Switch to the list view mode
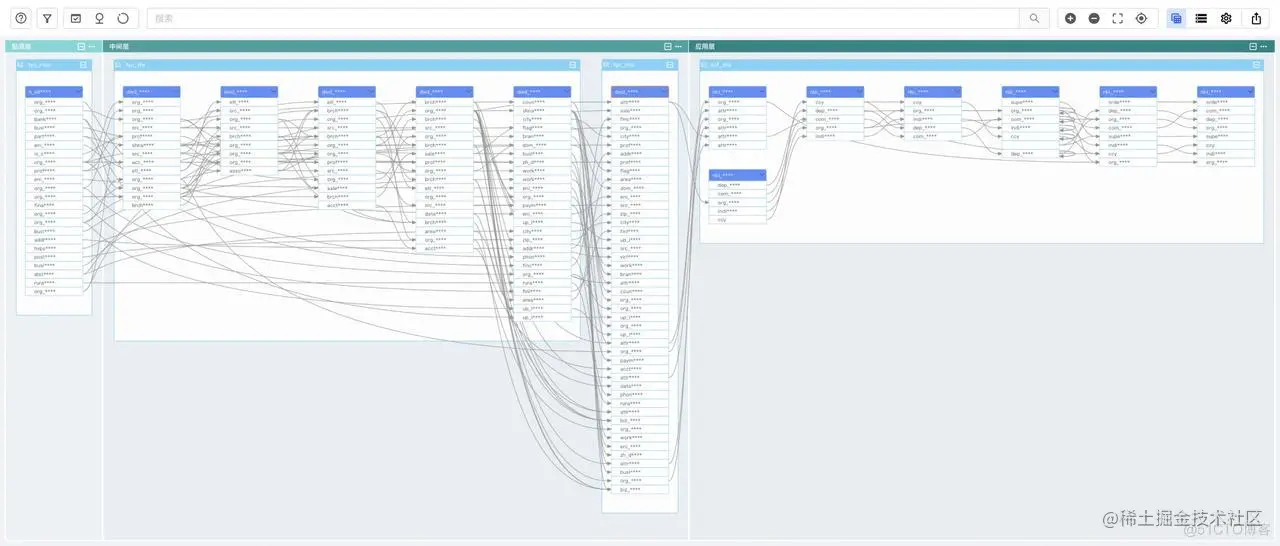This screenshot has height=546, width=1280. (x=1201, y=18)
